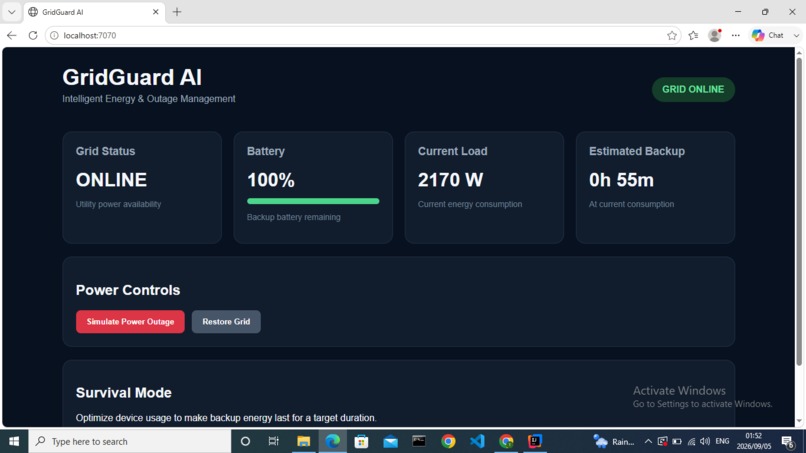This screenshot has height=453, width=806.
Task: Open Settings and more ellipsis menu
Action: click(736, 35)
